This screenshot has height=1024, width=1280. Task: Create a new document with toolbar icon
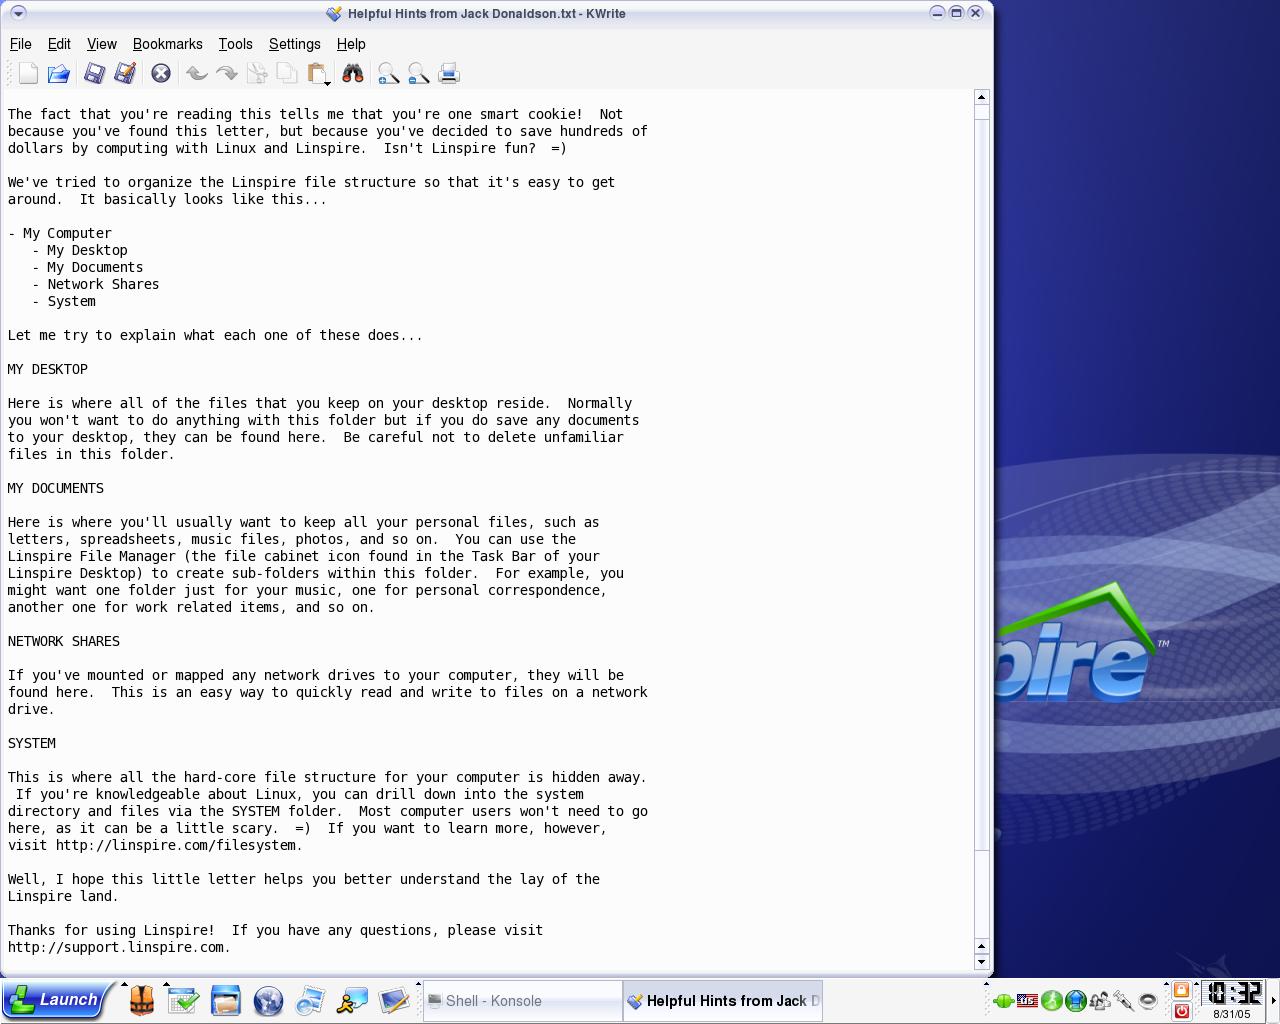click(x=28, y=73)
